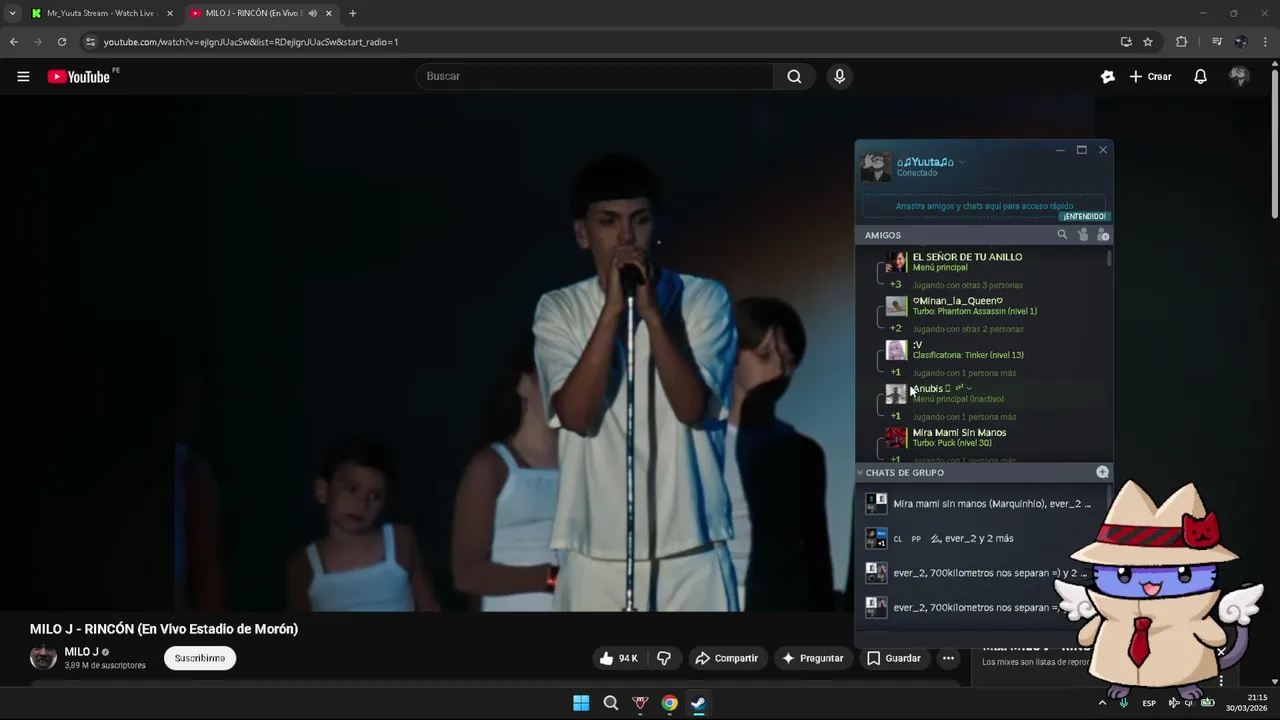The height and width of the screenshot is (720, 1280).
Task: Open MILO J channel name link
Action: 81,652
